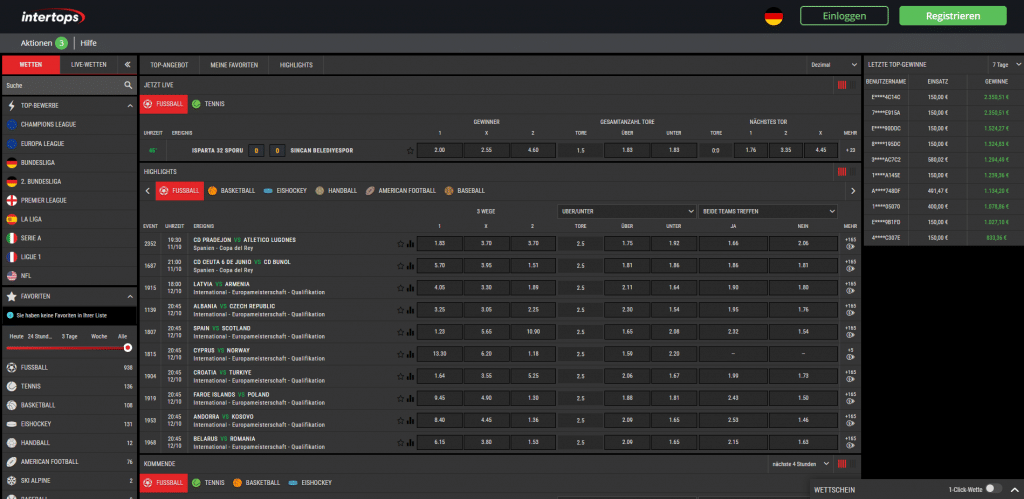Show statistics for CD Pradejon vs Atletico Lugones
The image size is (1024, 499).
click(411, 244)
